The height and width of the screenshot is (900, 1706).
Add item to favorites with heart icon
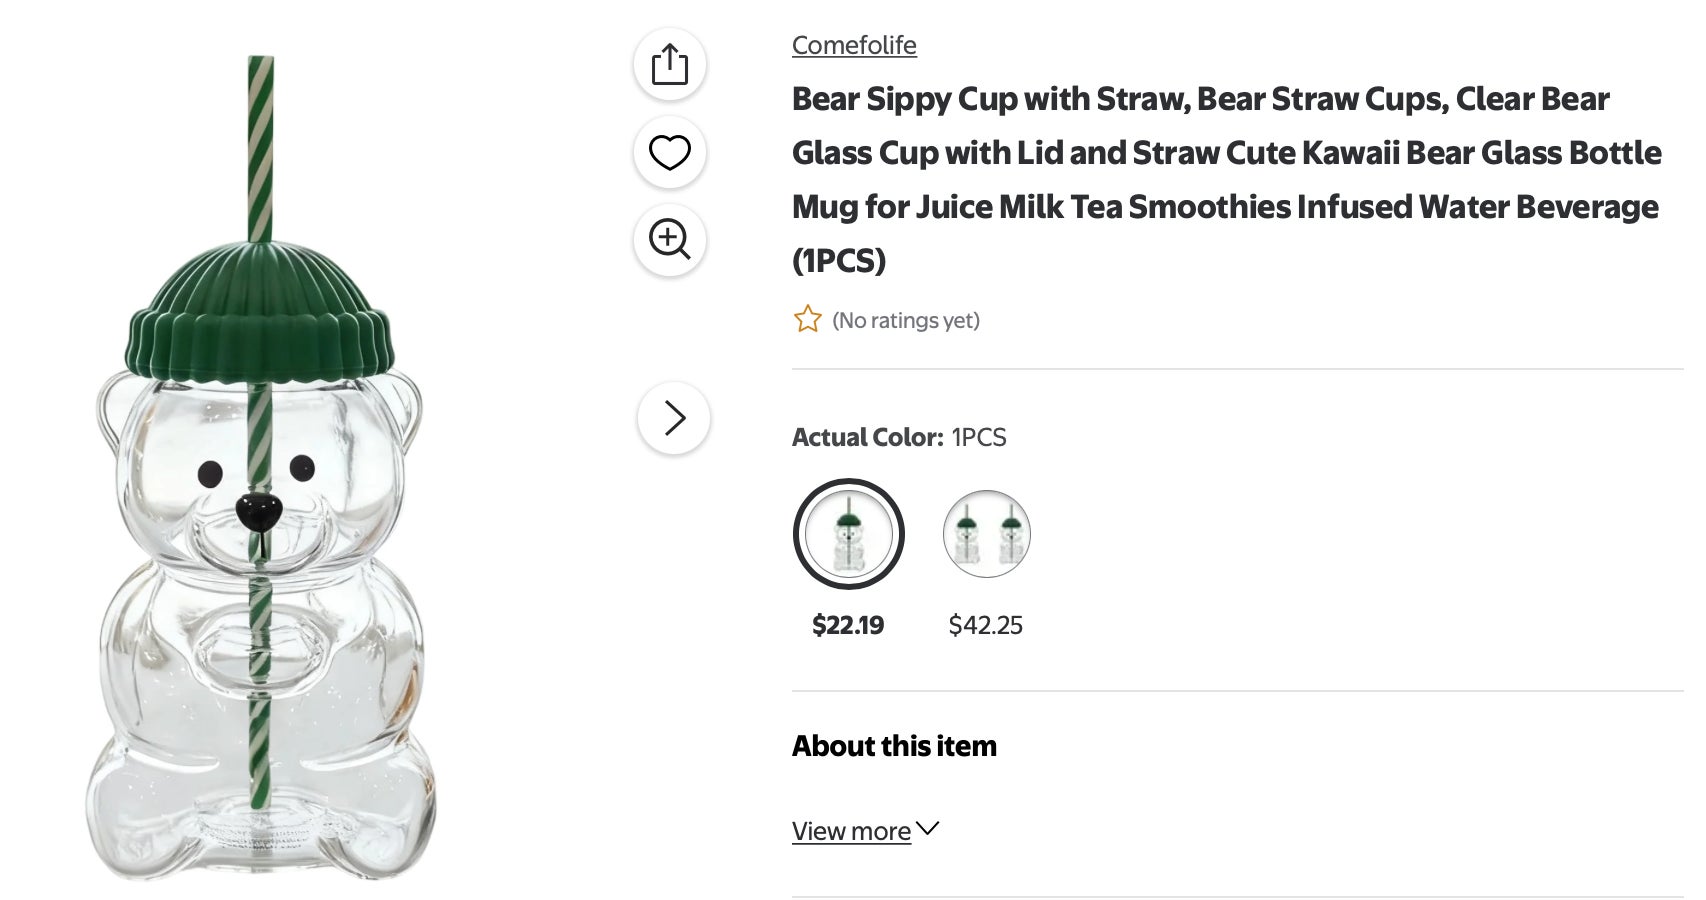(670, 153)
